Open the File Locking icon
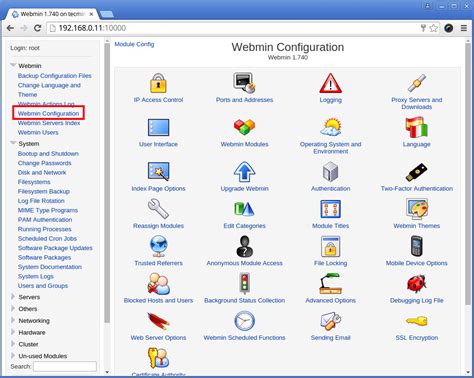Screen dimensions: 474x378 [330, 246]
